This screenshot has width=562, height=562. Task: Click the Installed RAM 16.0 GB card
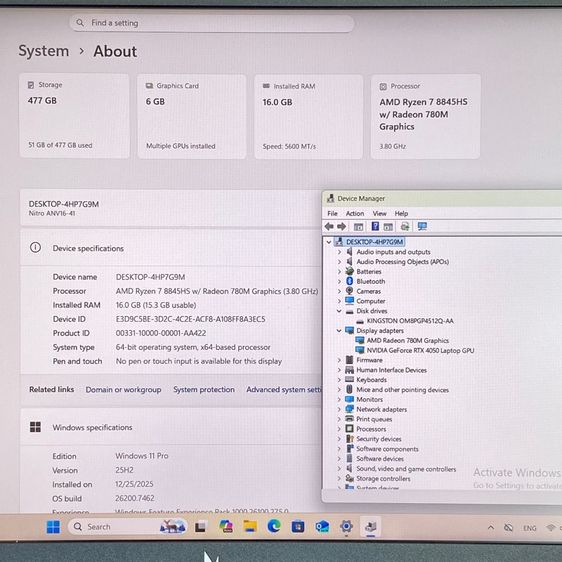pos(308,116)
